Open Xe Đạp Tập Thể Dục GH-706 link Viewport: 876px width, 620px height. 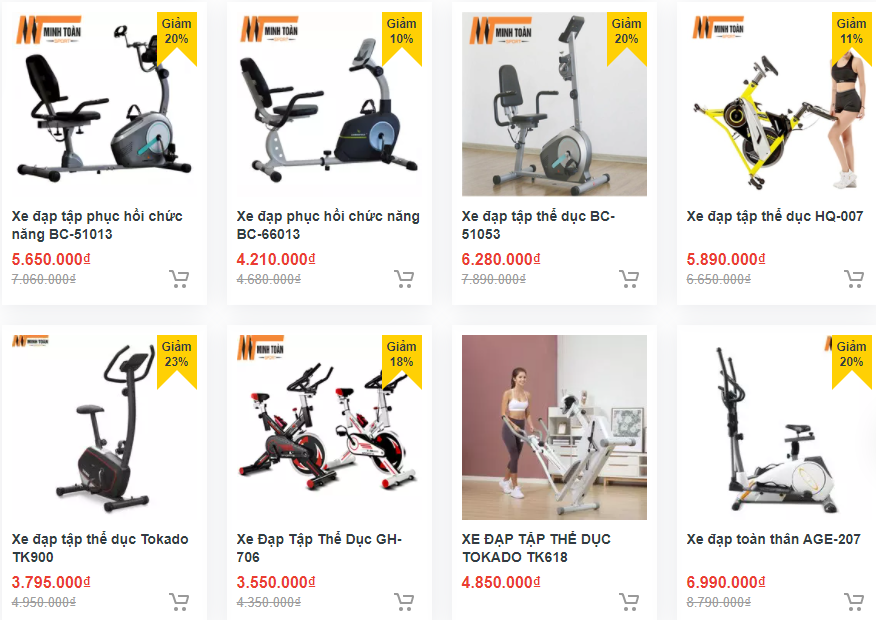click(319, 548)
